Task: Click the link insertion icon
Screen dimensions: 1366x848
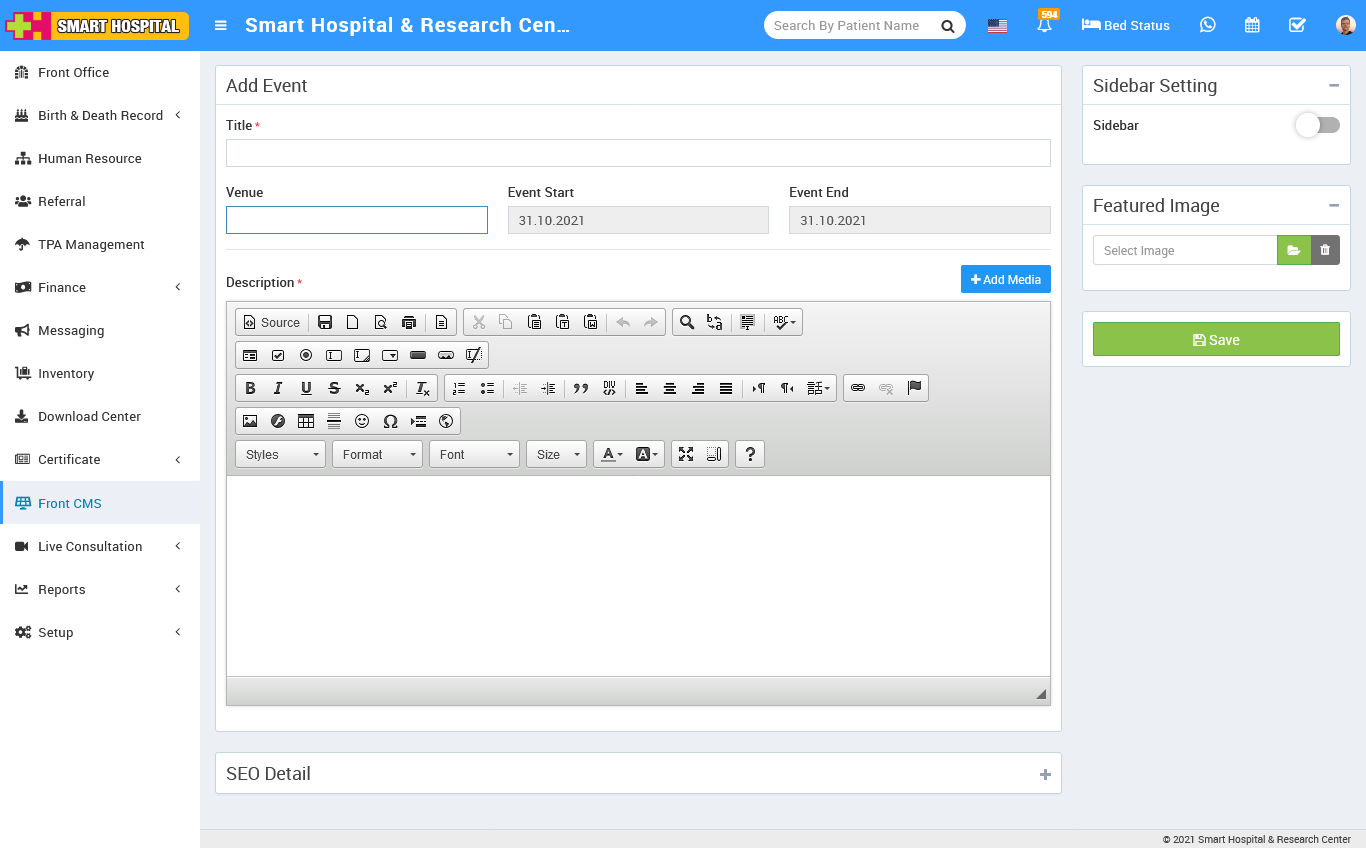Action: [858, 388]
